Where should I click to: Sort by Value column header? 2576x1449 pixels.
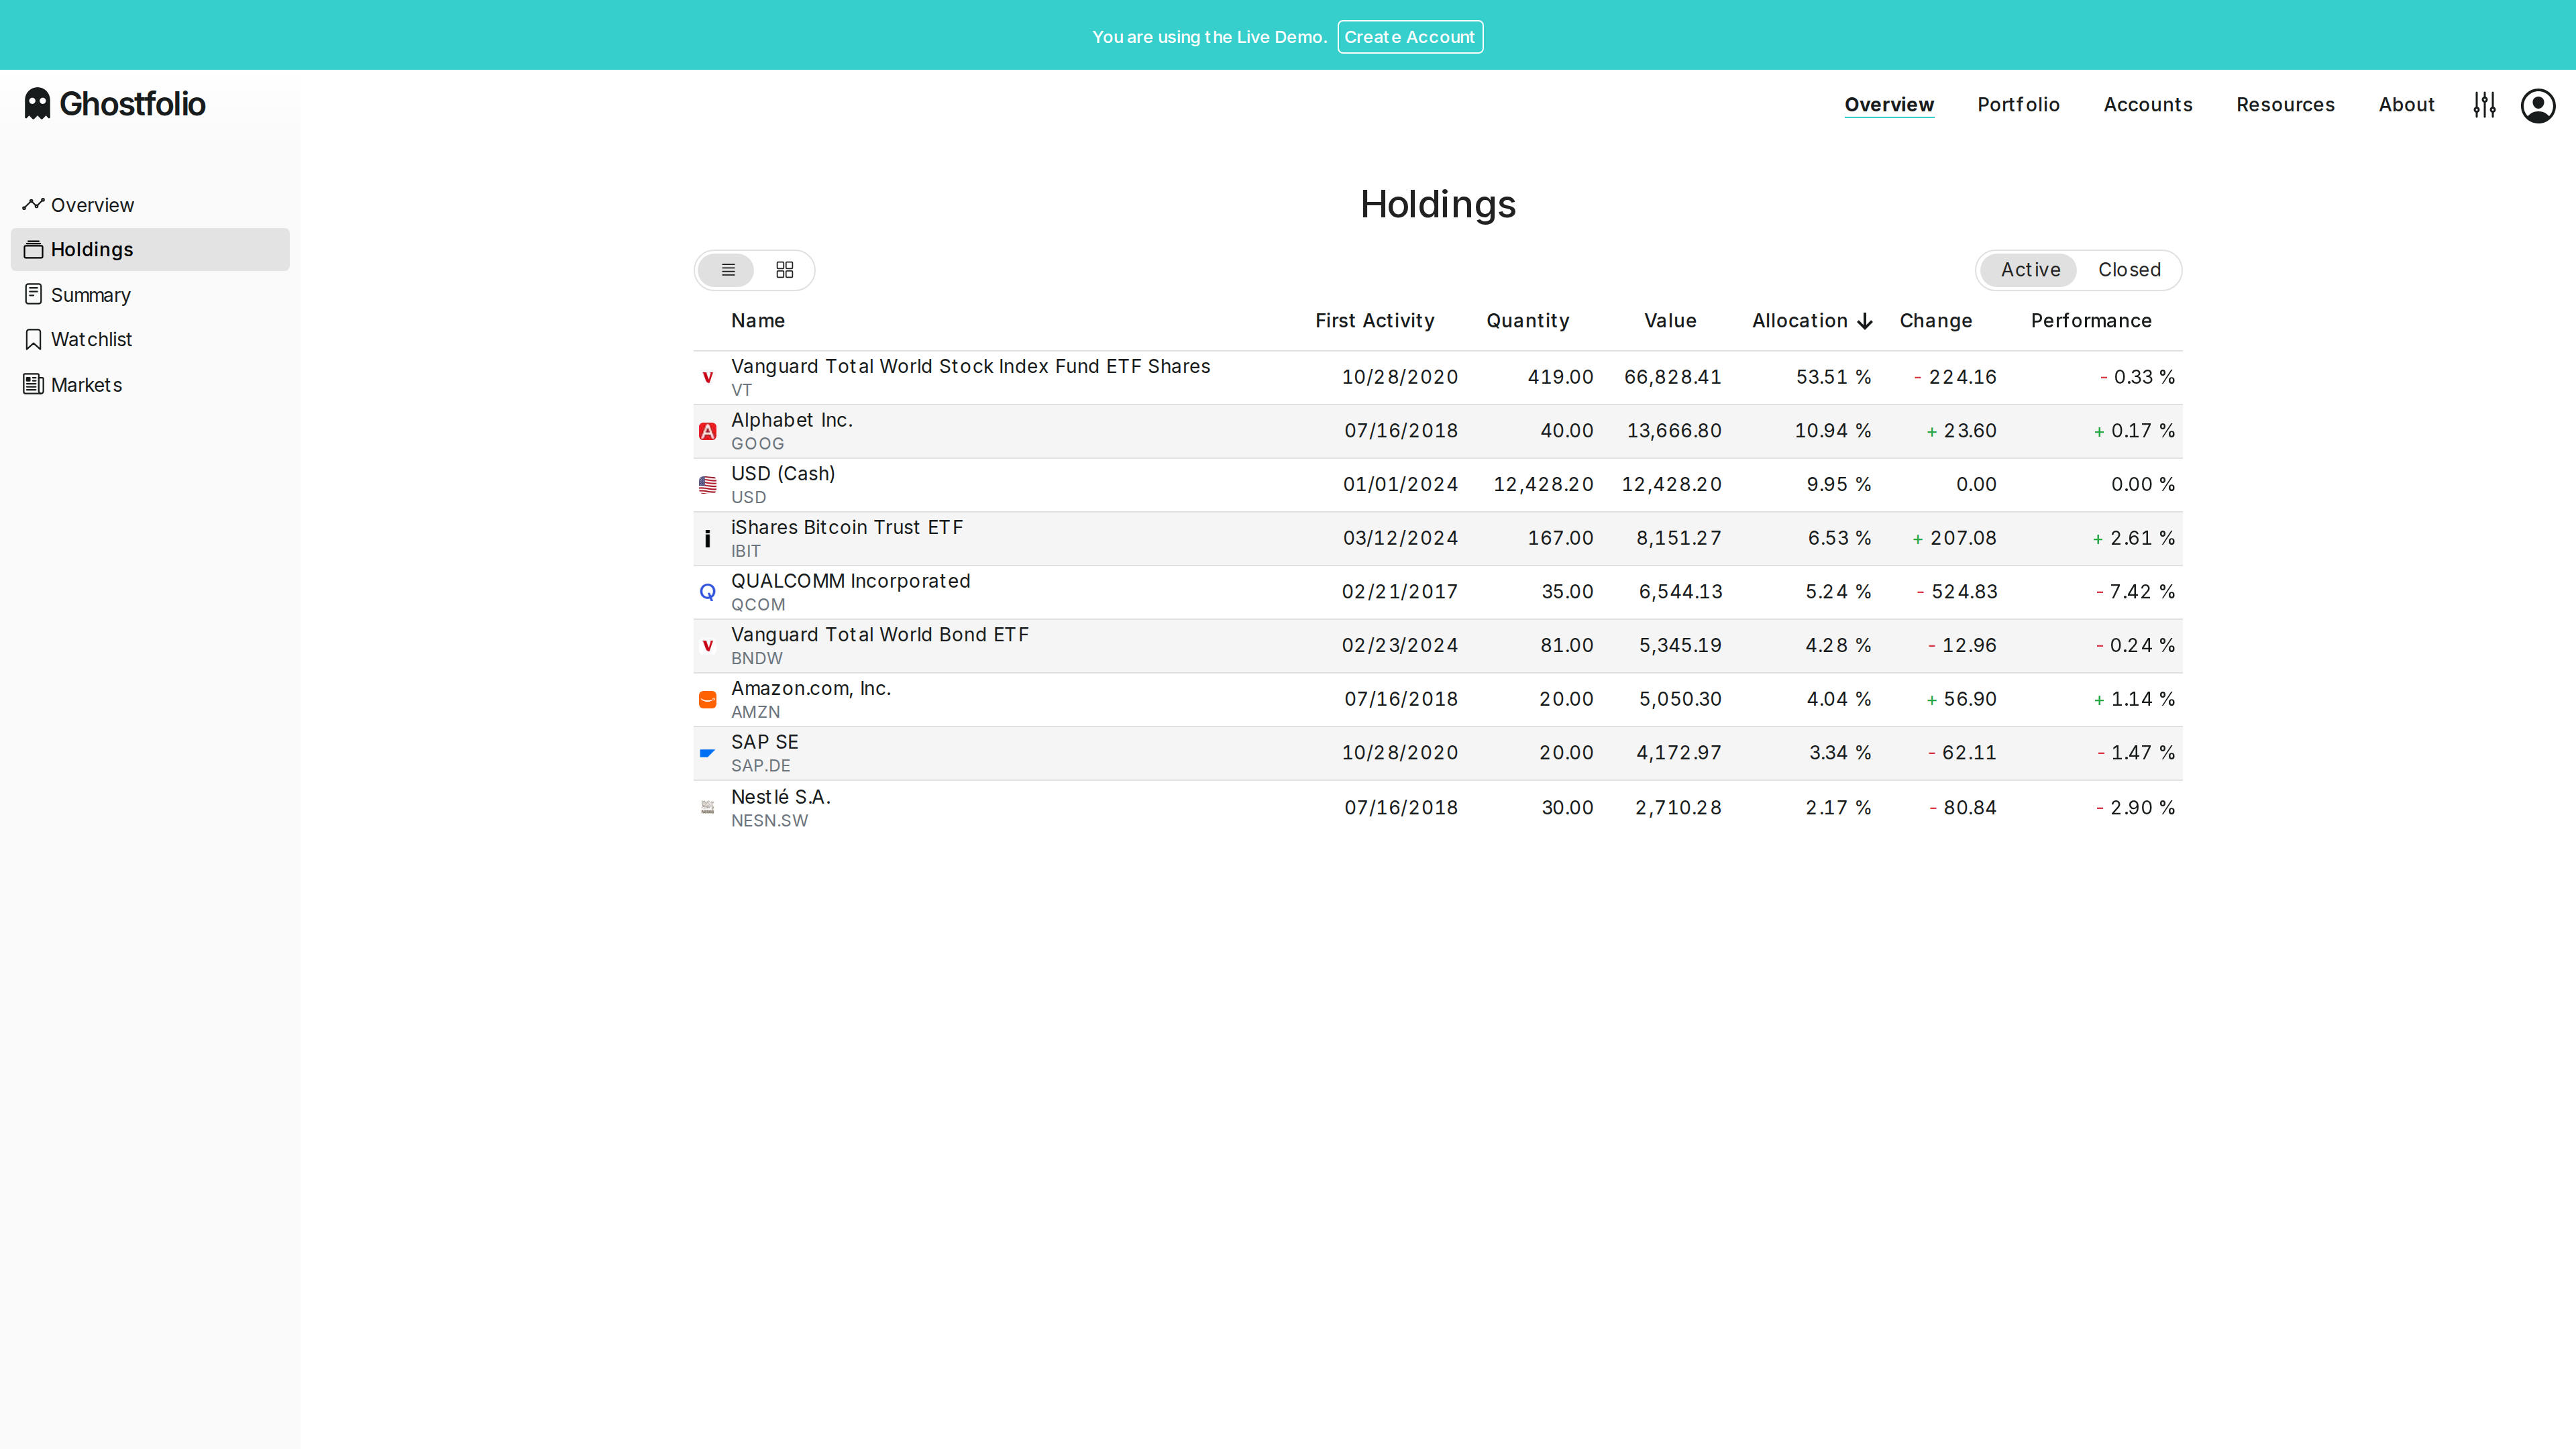(x=1670, y=321)
